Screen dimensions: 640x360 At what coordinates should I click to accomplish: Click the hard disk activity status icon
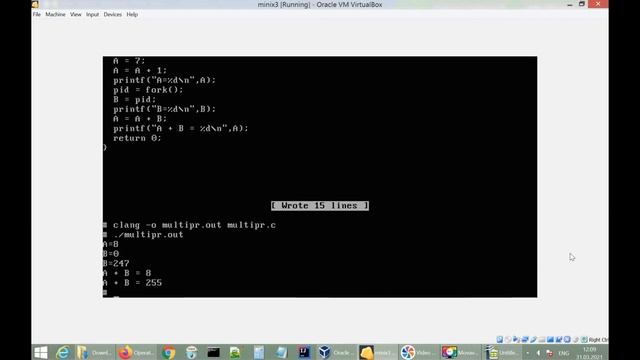500,340
